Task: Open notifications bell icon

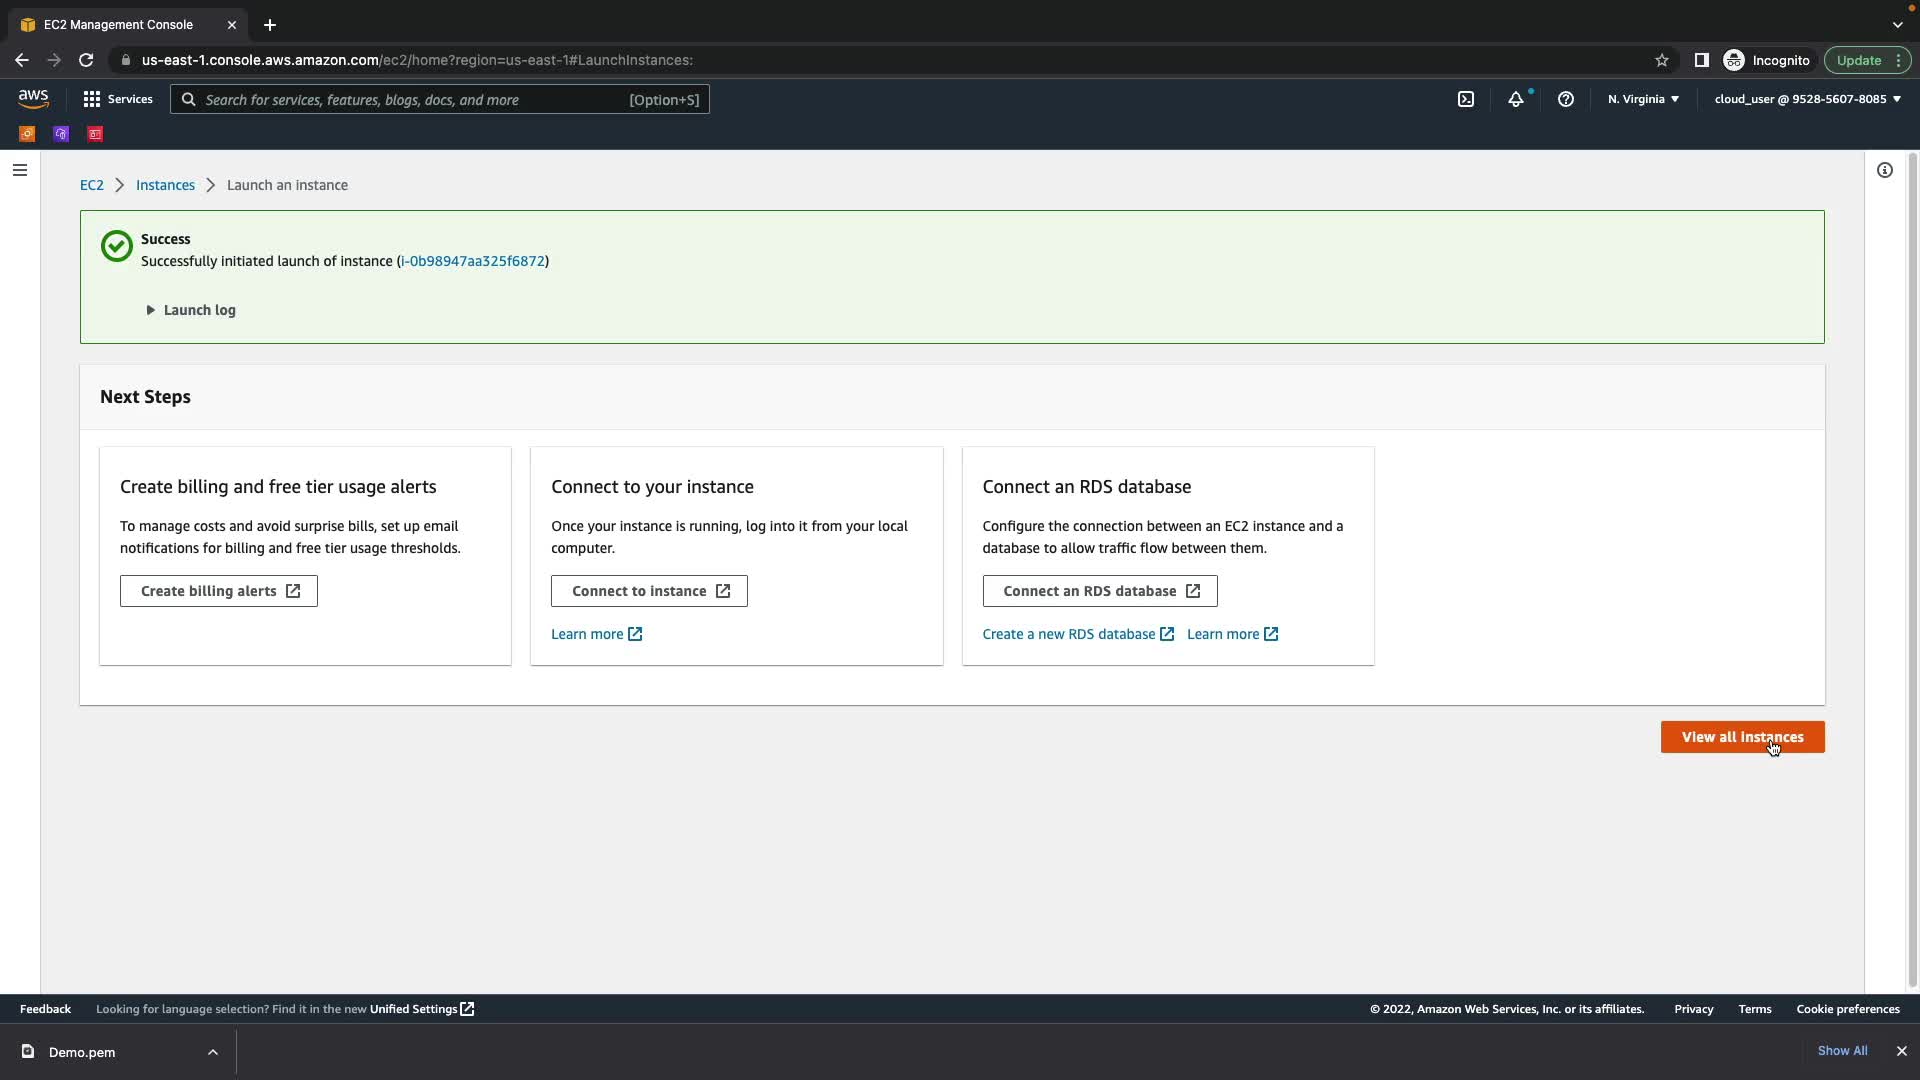Action: tap(1516, 99)
